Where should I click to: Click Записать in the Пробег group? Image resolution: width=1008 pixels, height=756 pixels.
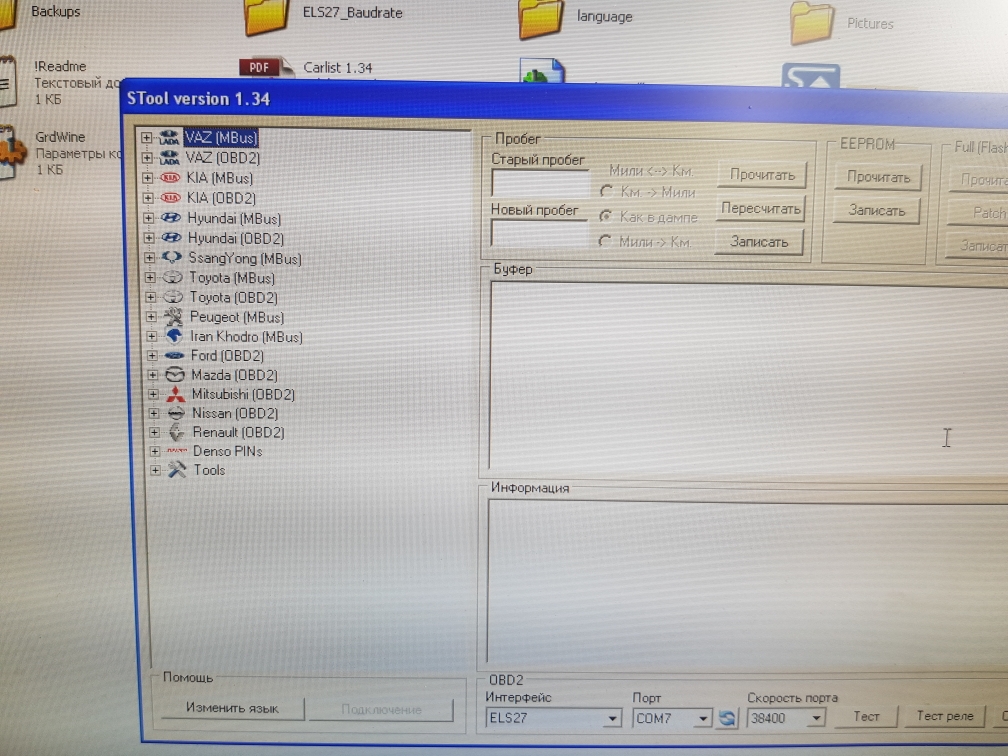759,242
